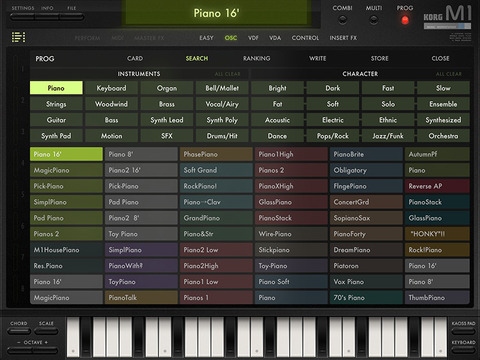Select the Soft Grand program
The width and height of the screenshot is (480, 360).
216,170
